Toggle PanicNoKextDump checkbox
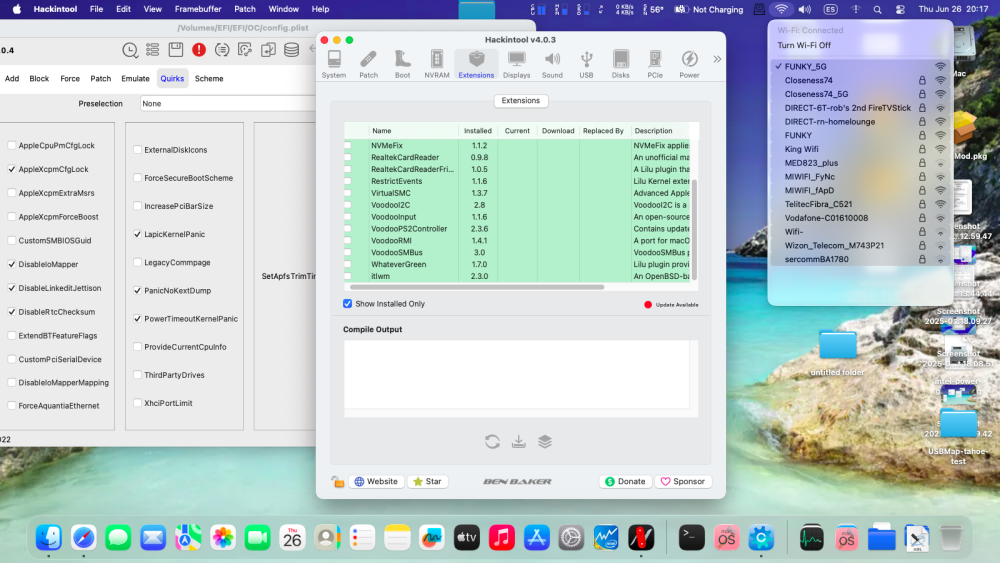The image size is (1000, 563). pos(137,290)
